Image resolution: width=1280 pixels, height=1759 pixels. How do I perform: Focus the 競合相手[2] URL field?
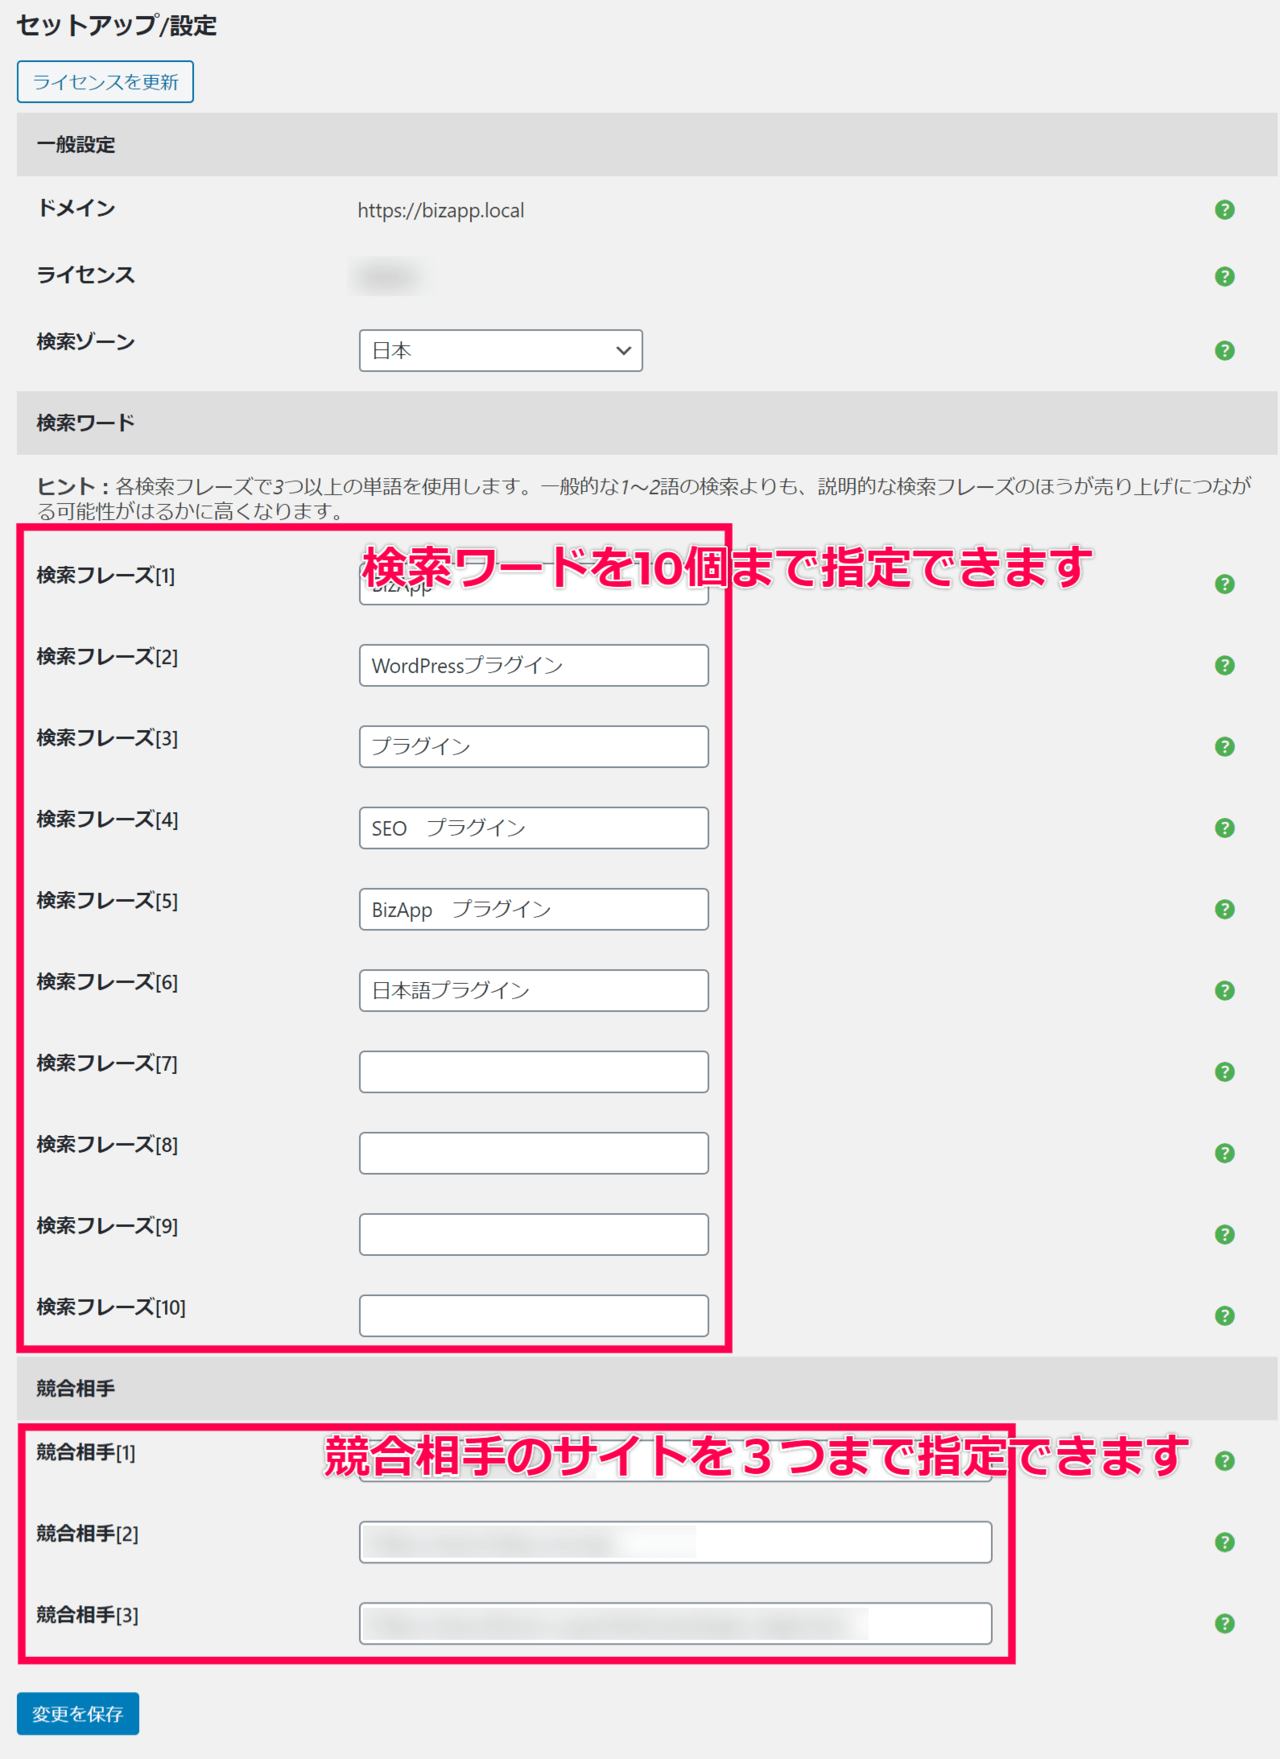click(676, 1543)
